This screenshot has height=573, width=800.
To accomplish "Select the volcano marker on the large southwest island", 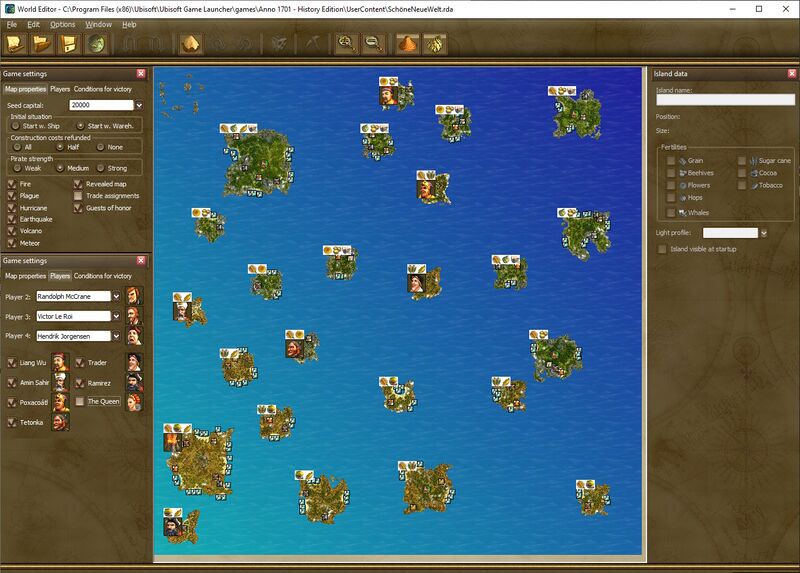I will [x=172, y=442].
